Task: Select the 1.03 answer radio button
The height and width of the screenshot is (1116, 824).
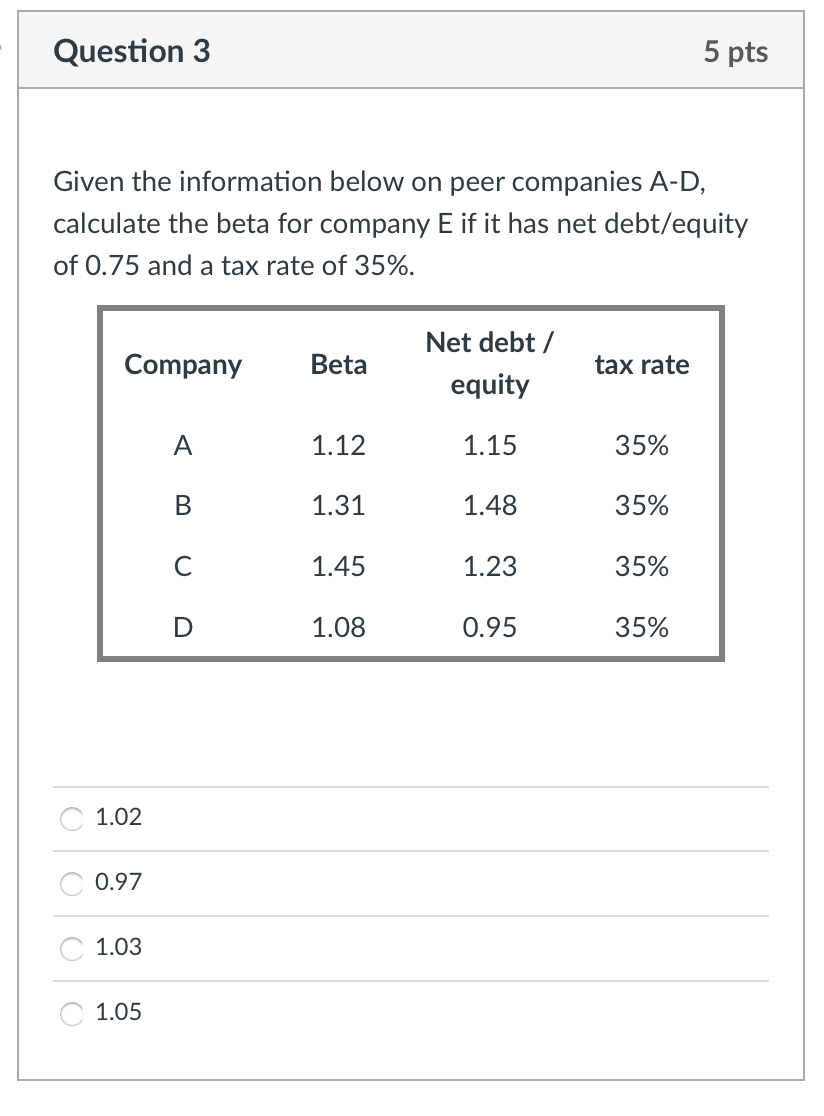Action: click(70, 948)
